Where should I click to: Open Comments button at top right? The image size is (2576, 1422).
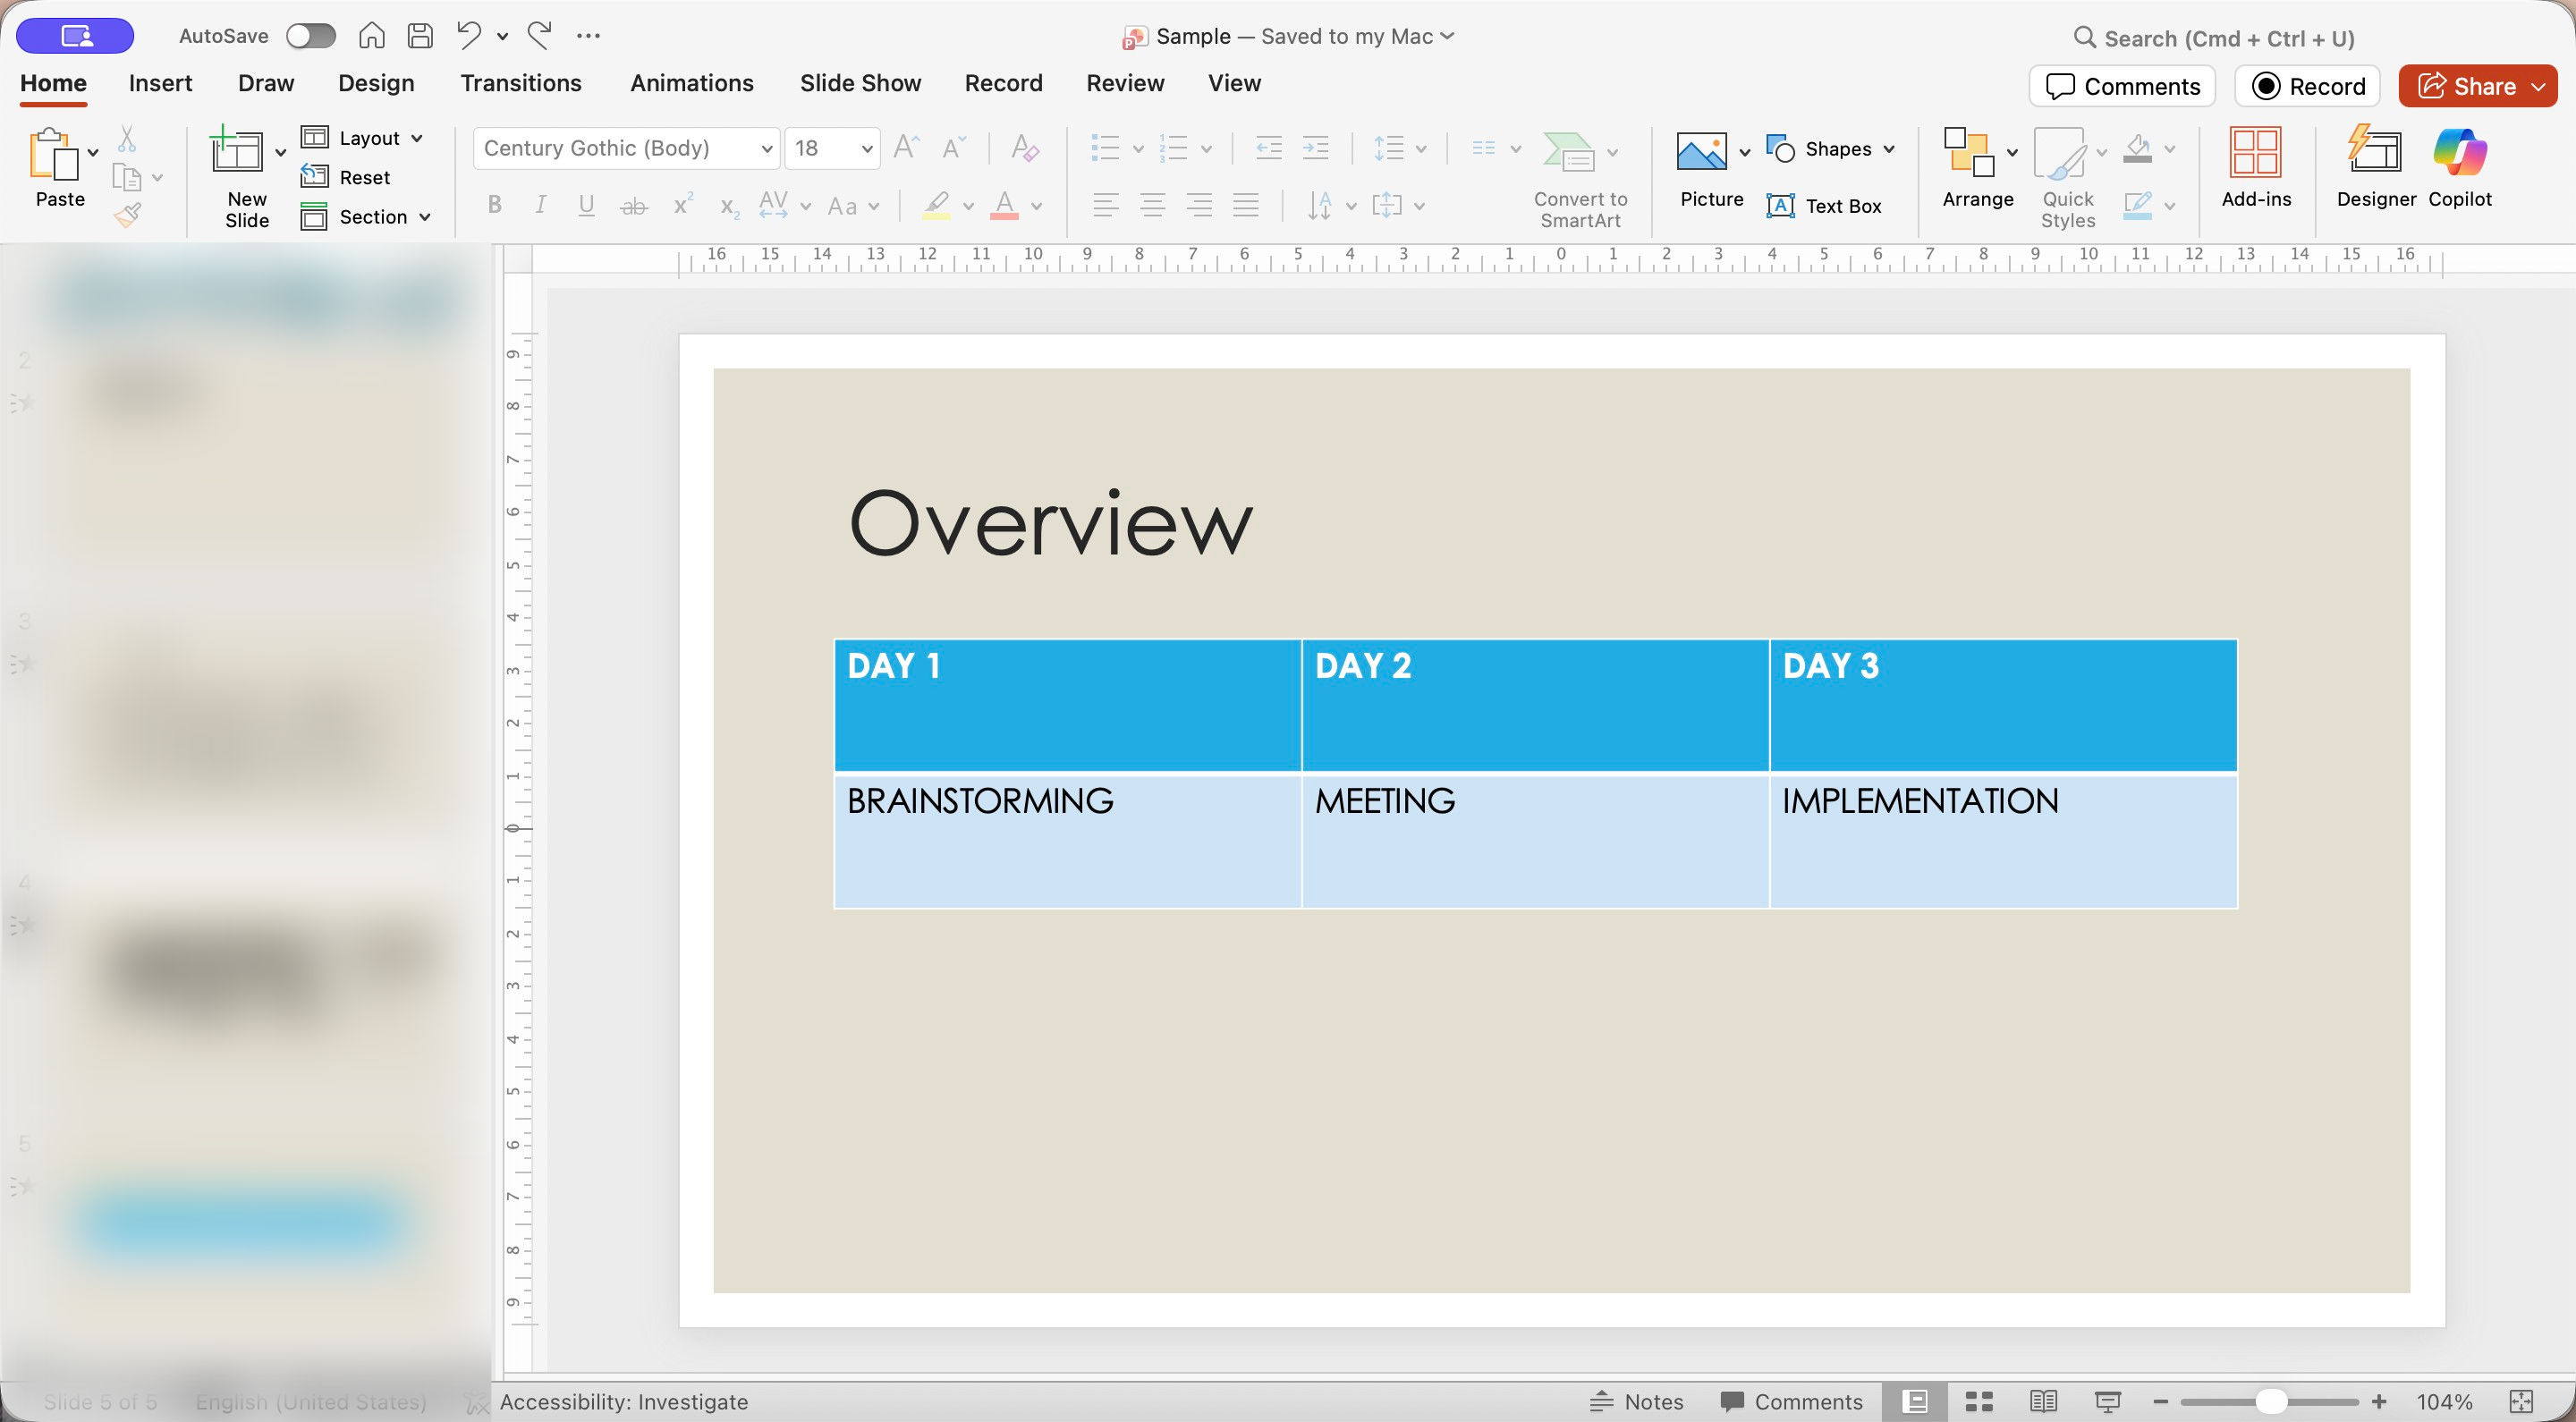pos(2122,86)
